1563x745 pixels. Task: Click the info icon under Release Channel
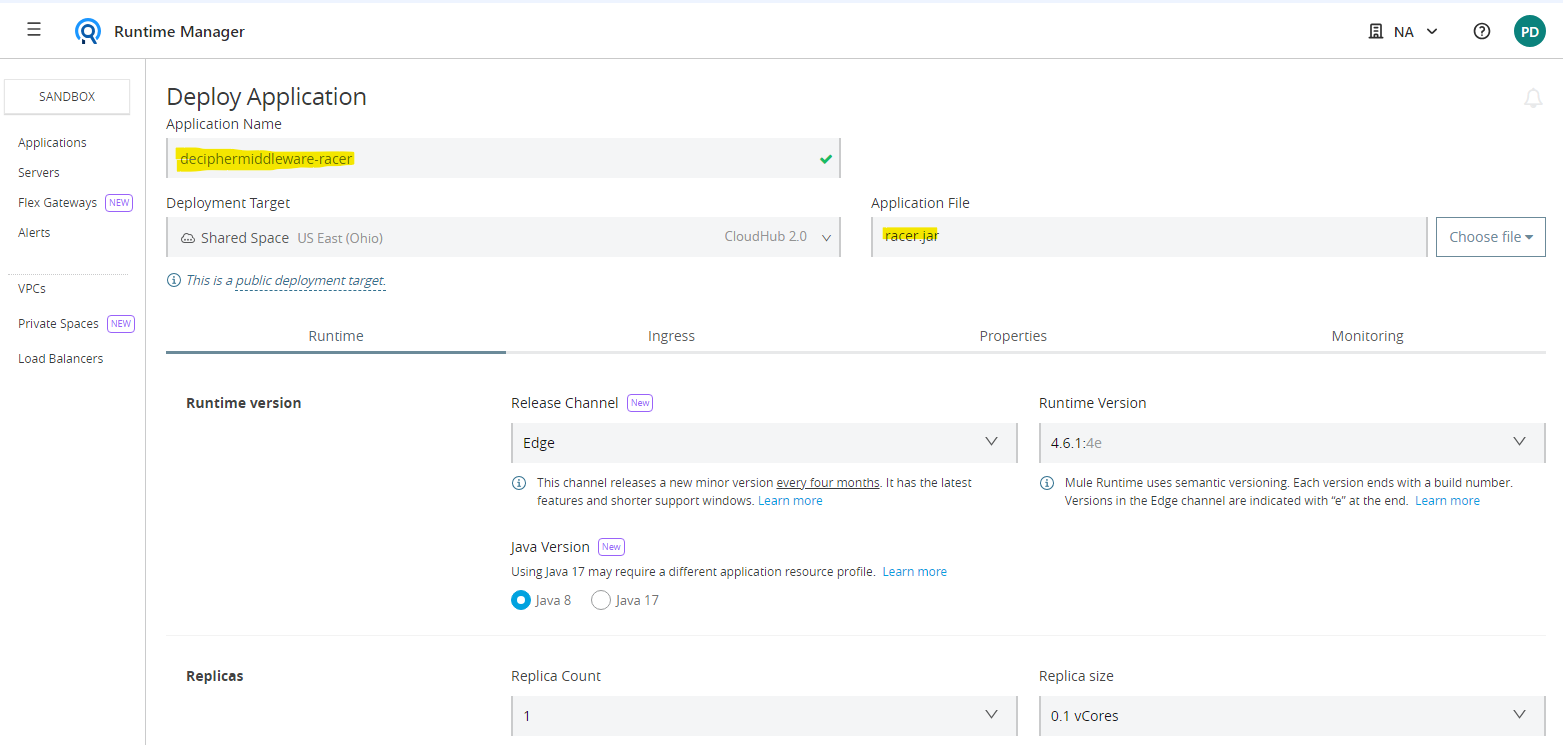[x=519, y=483]
